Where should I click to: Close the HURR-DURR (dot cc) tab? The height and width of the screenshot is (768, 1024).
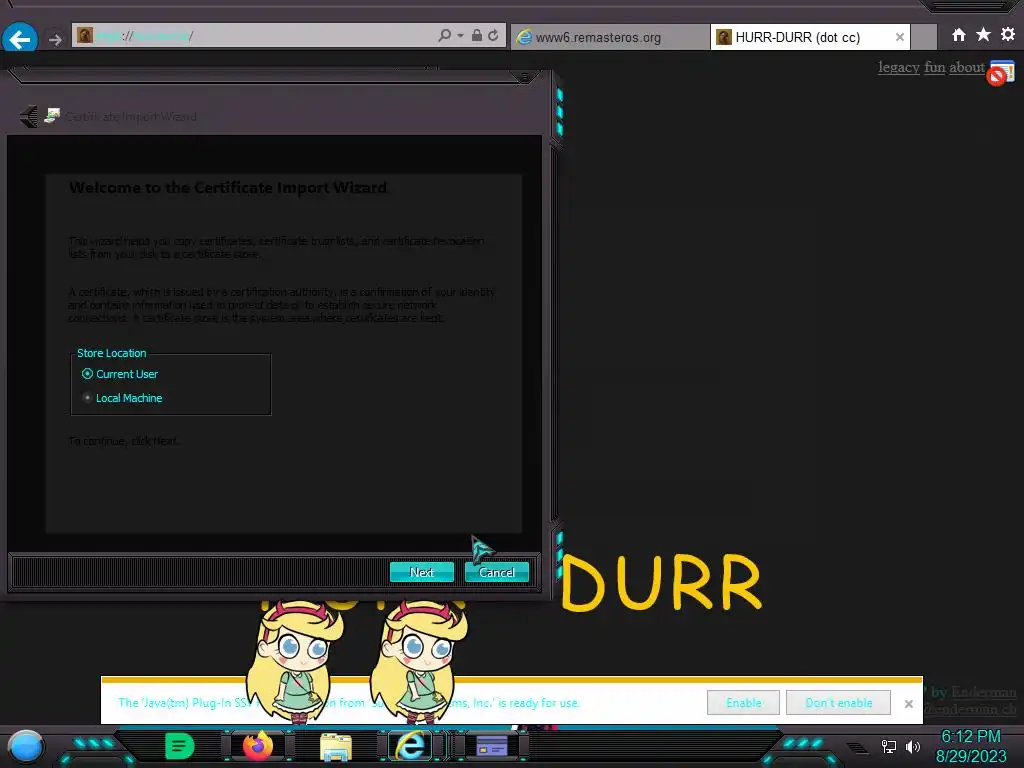point(900,37)
